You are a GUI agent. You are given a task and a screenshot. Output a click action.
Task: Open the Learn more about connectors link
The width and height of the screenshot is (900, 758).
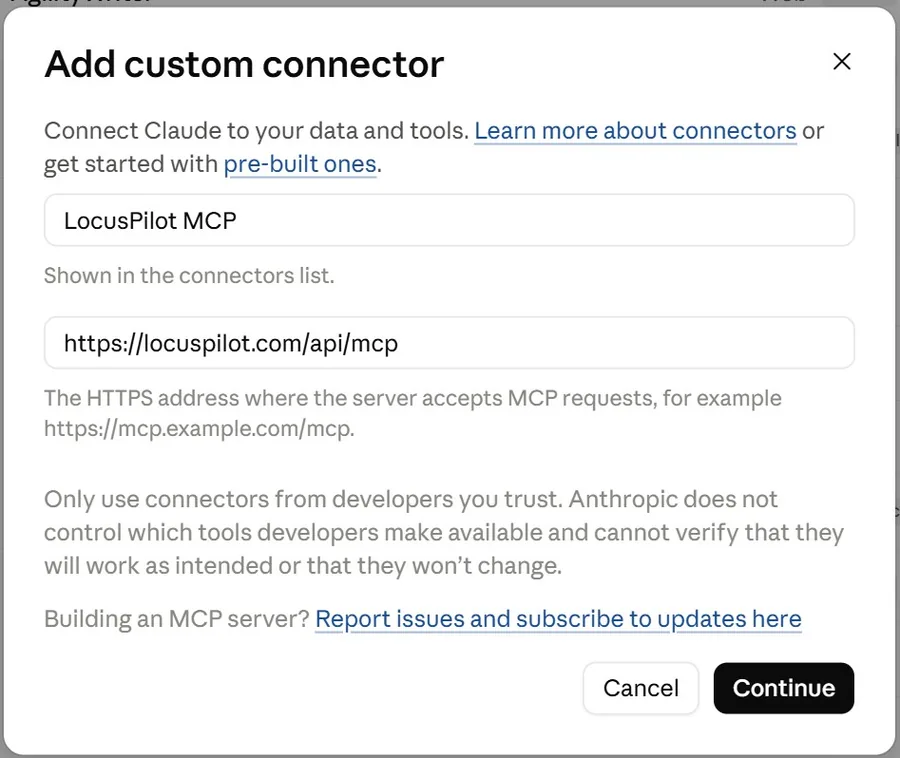point(635,131)
